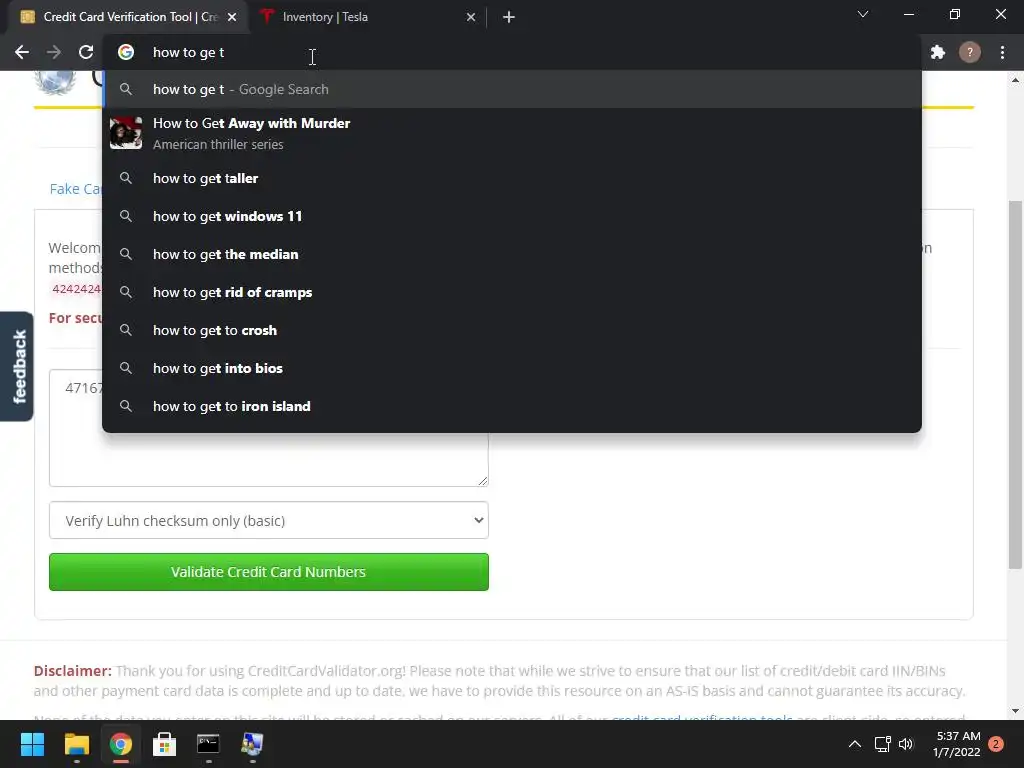This screenshot has width=1024, height=768.
Task: Click the Chrome taskbar icon
Action: click(x=120, y=744)
